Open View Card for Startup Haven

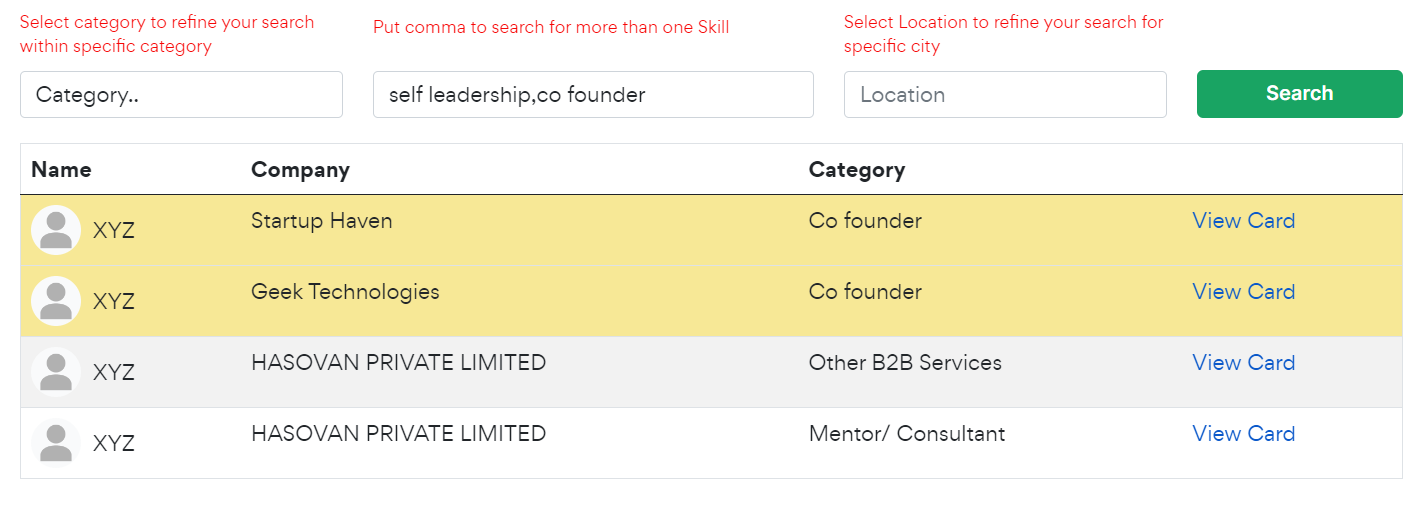coord(1243,221)
